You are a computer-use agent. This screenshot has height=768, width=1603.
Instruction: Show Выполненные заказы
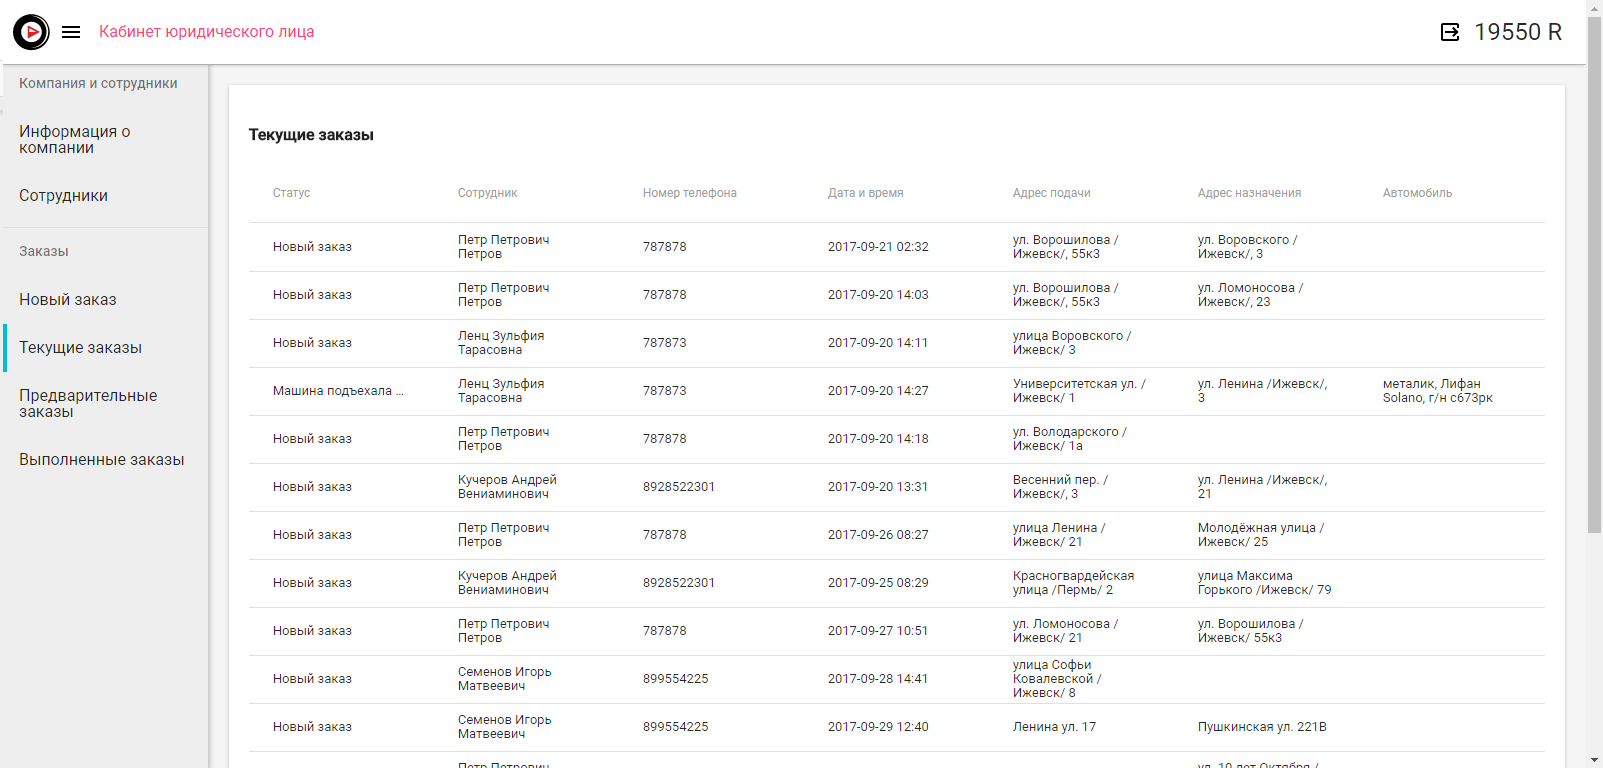101,460
